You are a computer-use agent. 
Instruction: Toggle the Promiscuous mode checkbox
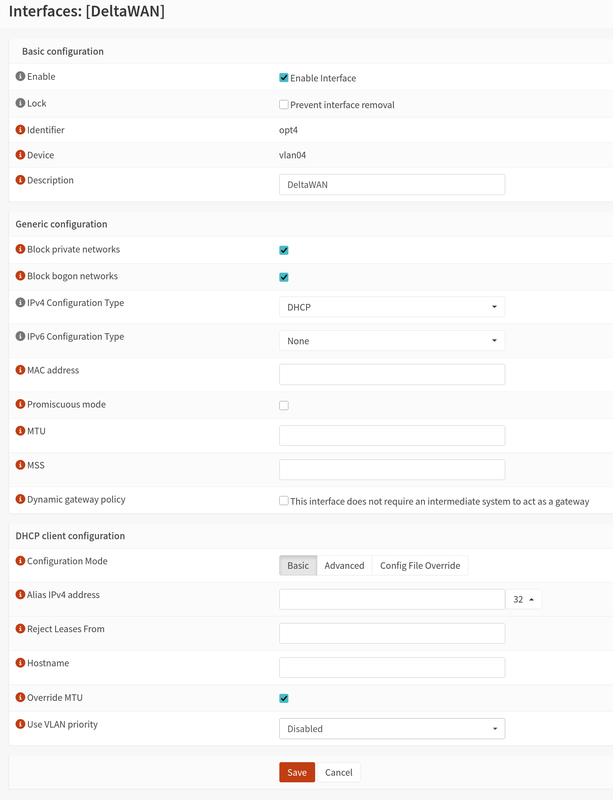[x=284, y=406]
